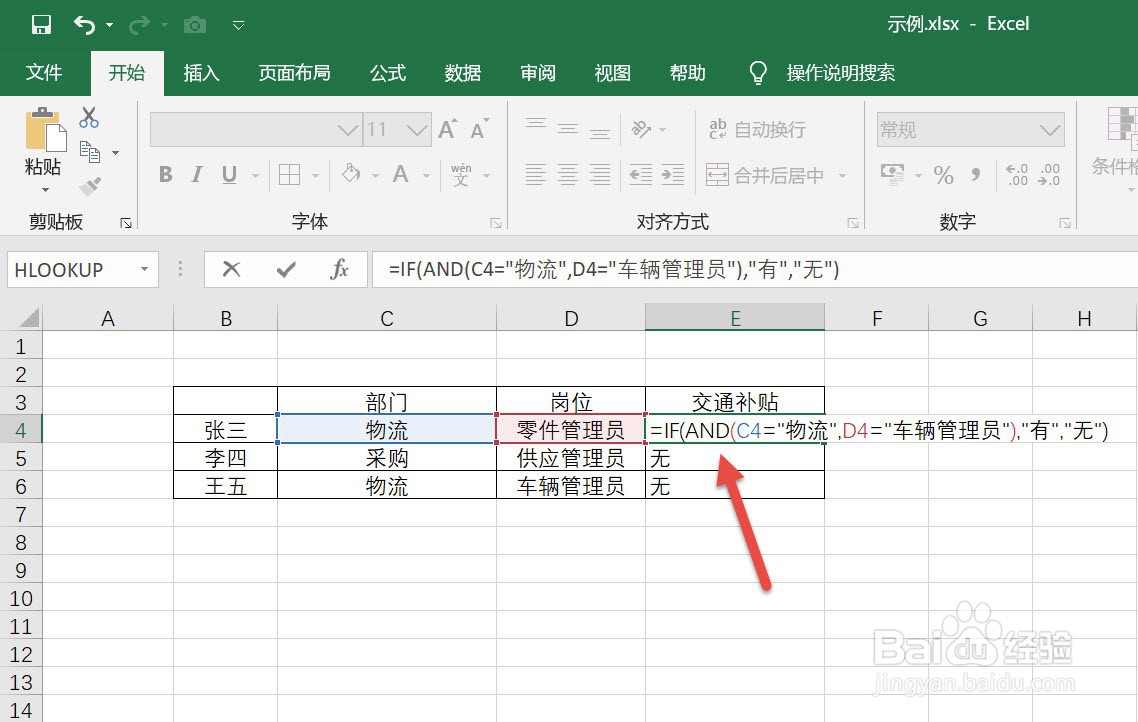The height and width of the screenshot is (722, 1138).
Task: Open the 文件 menu
Action: pyautogui.click(x=46, y=72)
